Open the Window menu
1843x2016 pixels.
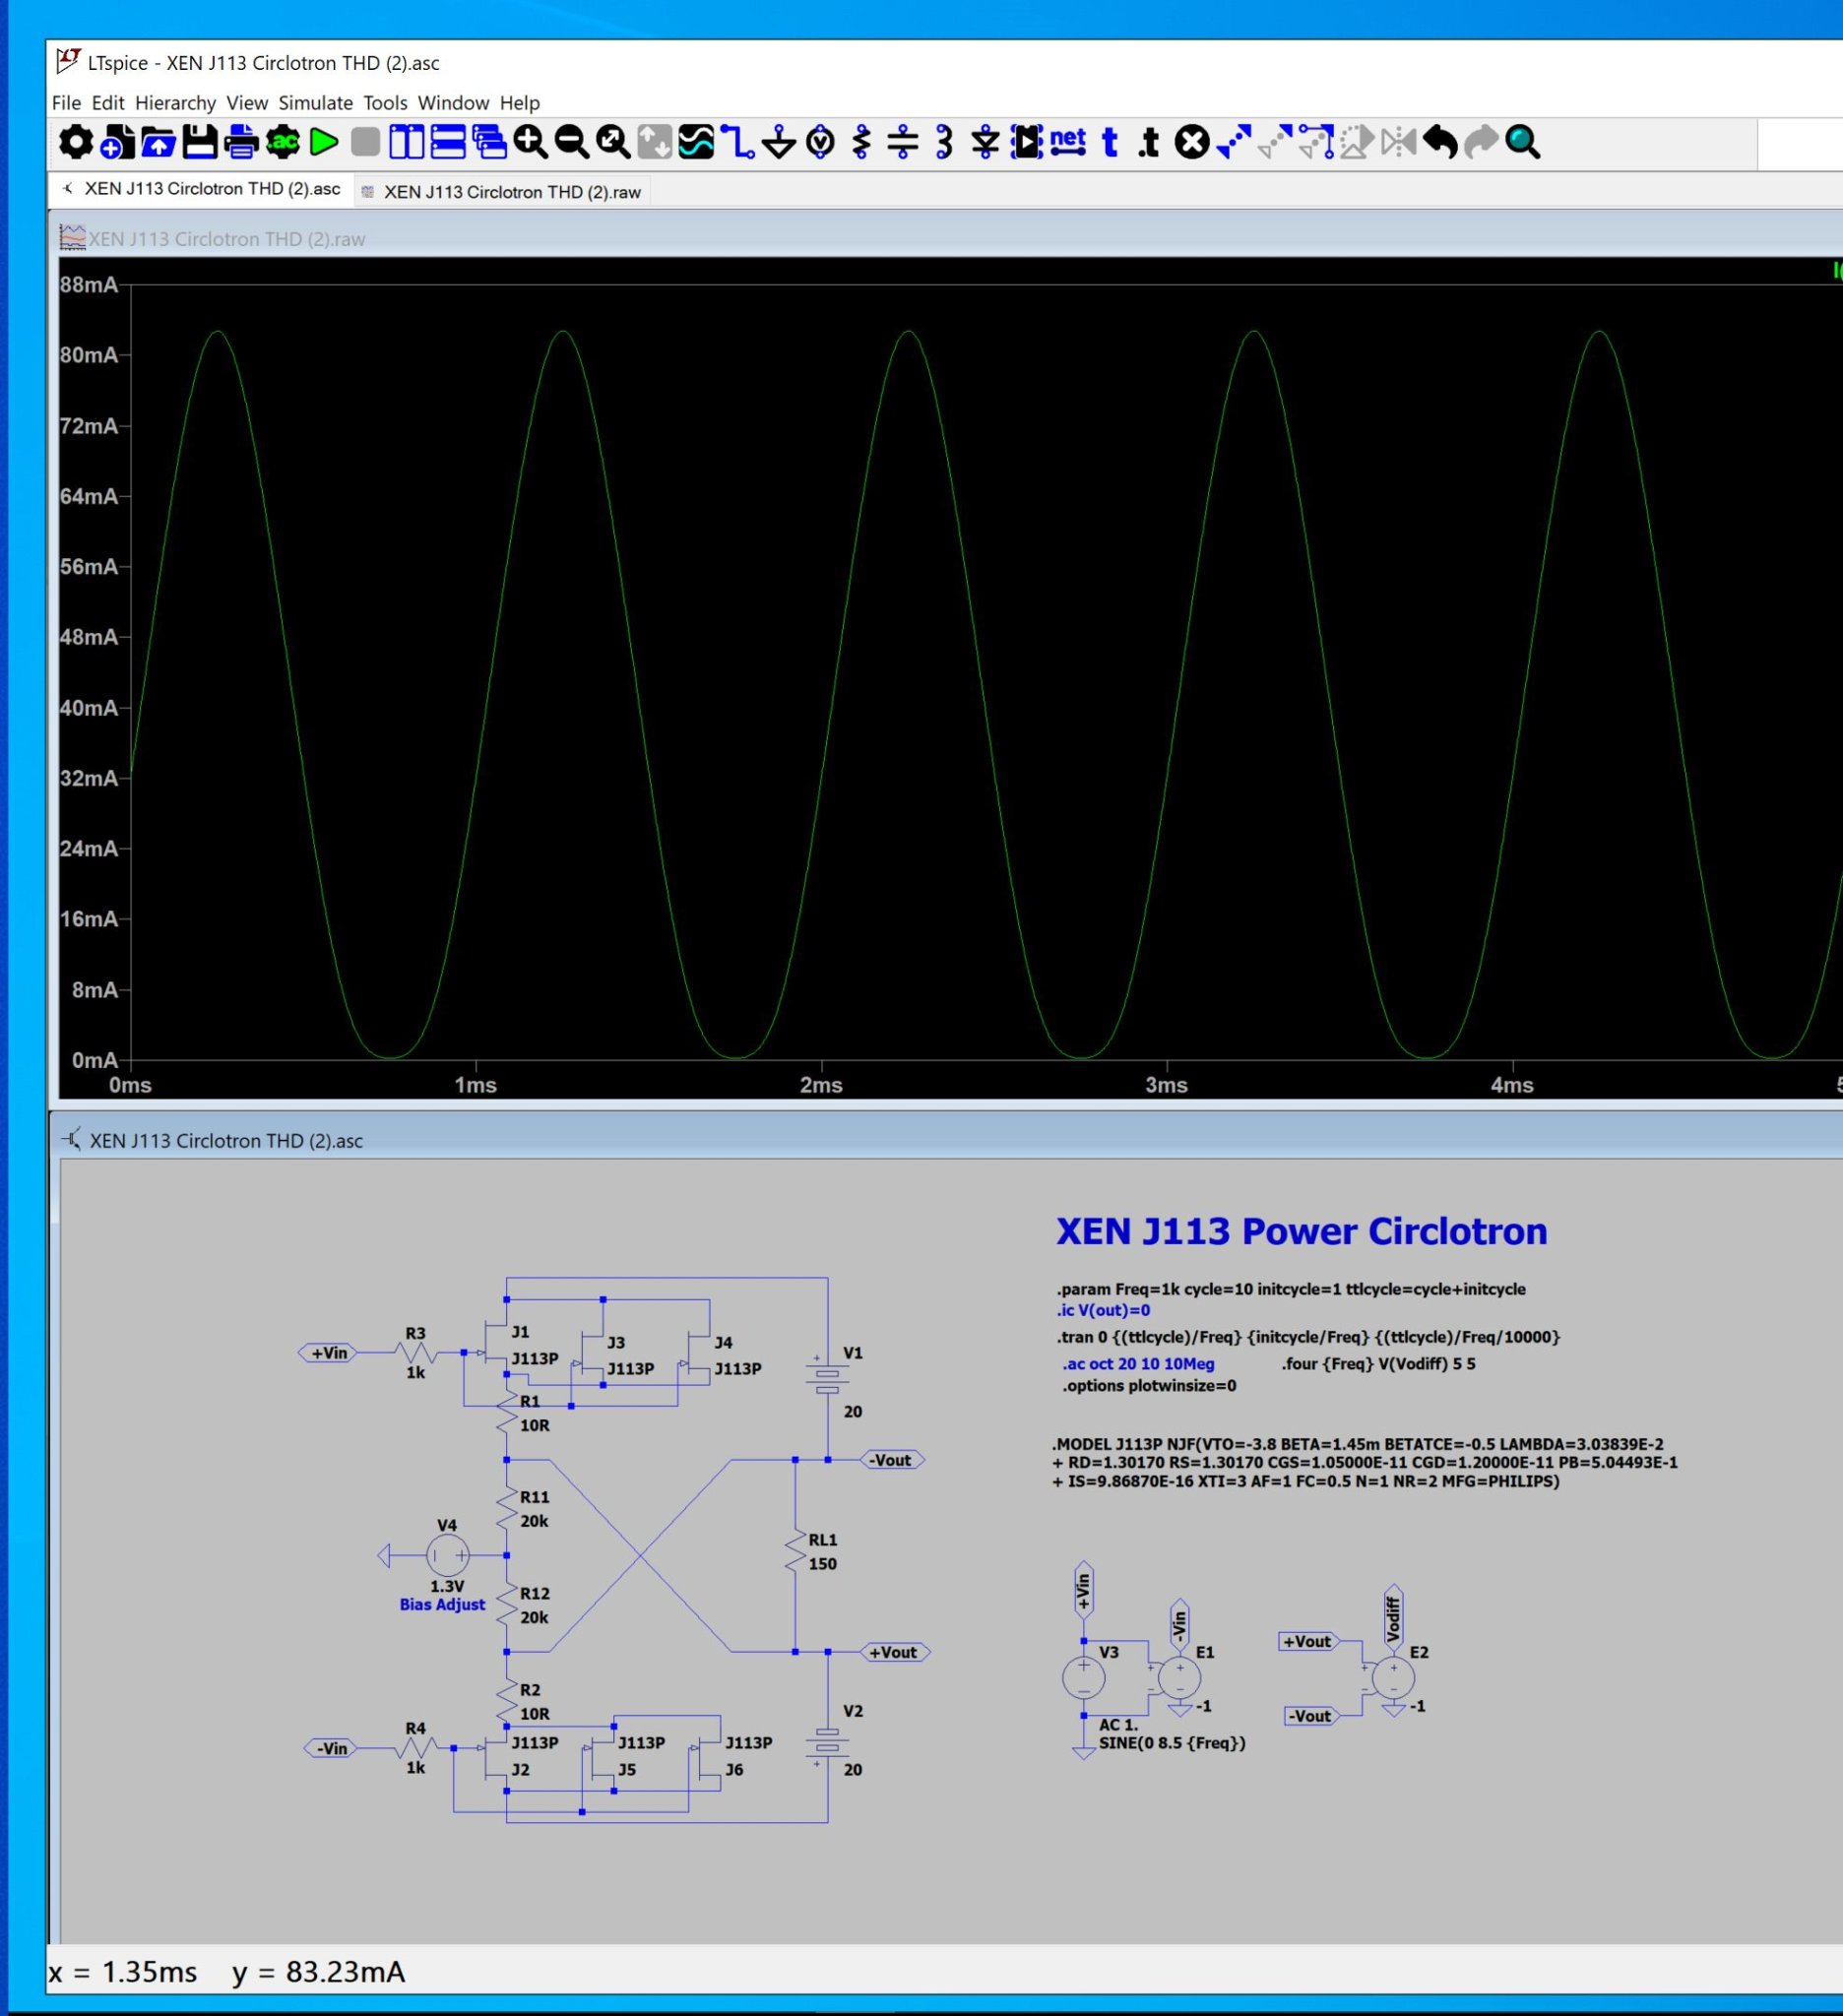453,103
